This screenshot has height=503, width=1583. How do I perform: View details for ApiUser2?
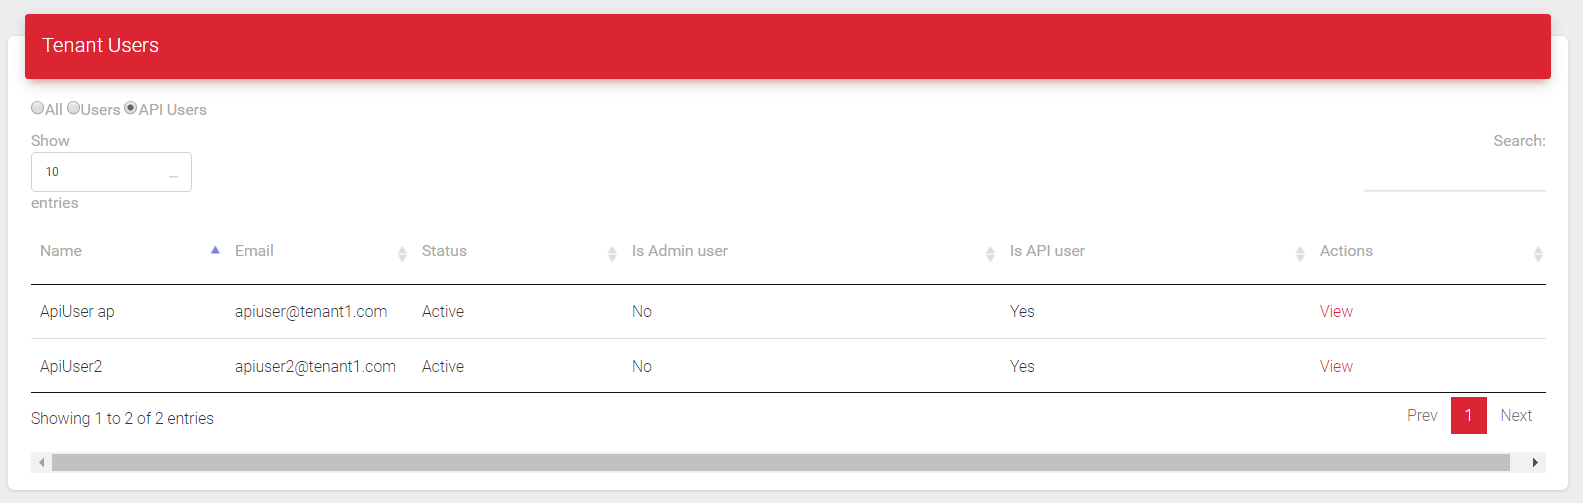click(1336, 367)
